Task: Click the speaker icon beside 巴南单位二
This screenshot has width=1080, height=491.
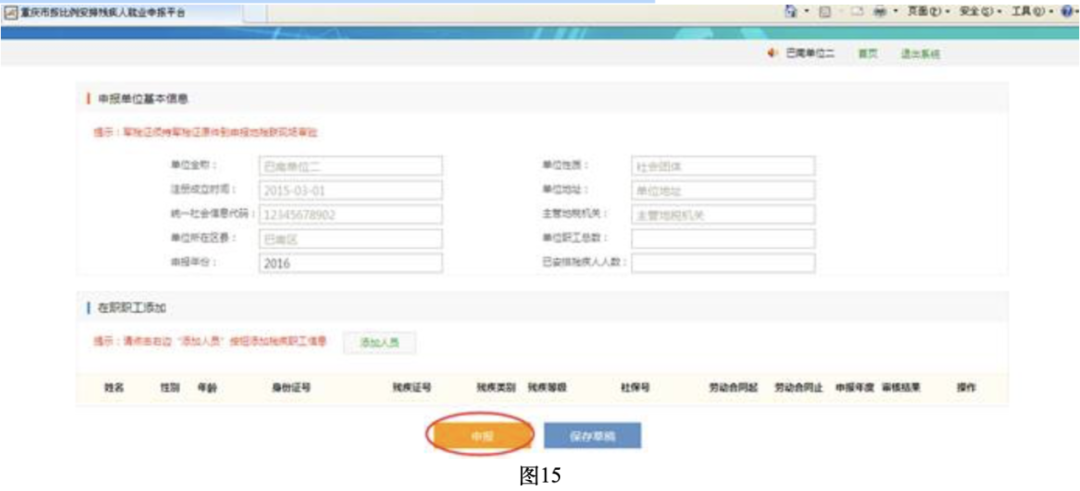Action: 771,53
